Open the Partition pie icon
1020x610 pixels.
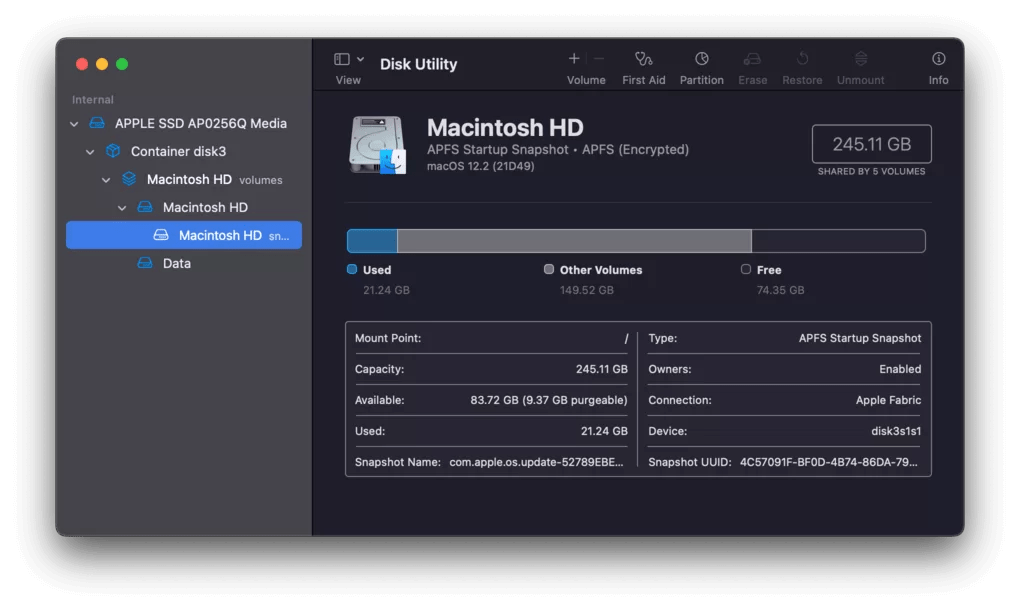[701, 59]
